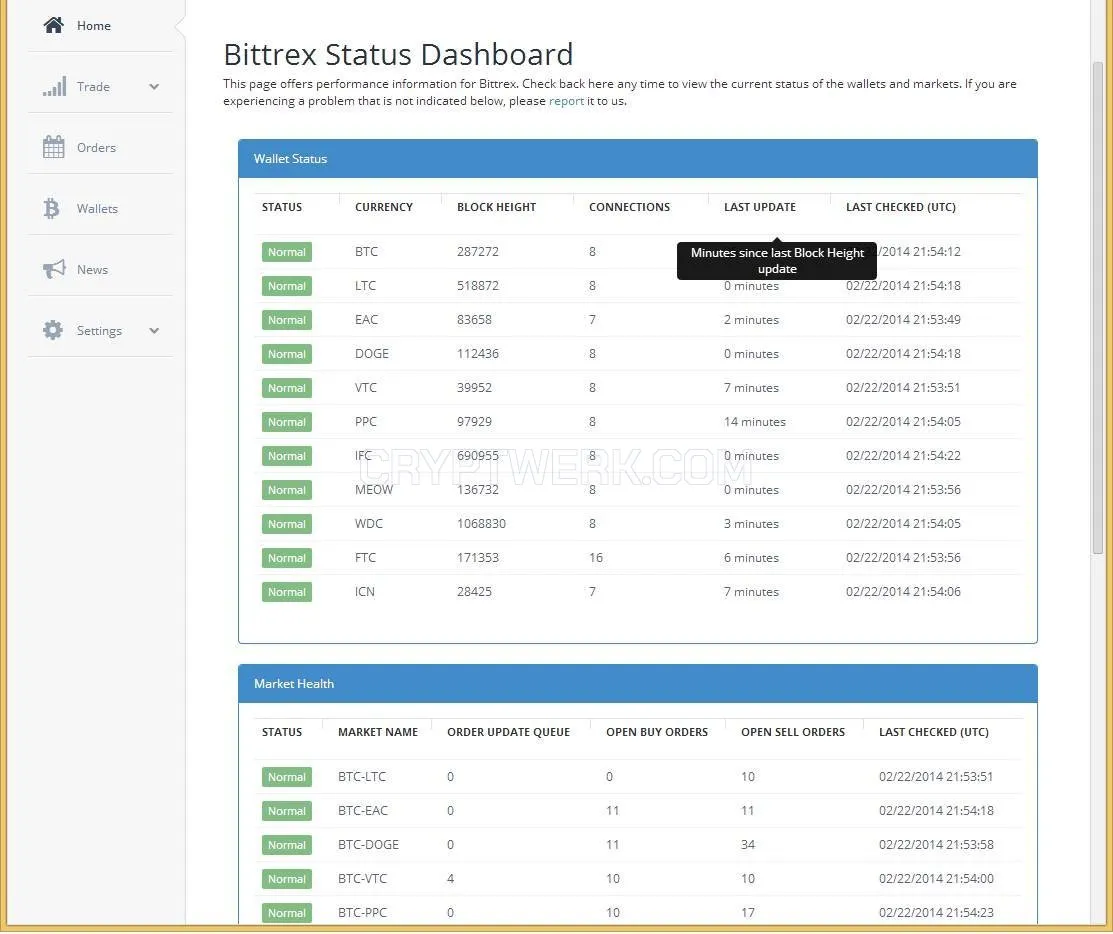Select the VTC currency cell
The height and width of the screenshot is (934, 1113).
(366, 388)
